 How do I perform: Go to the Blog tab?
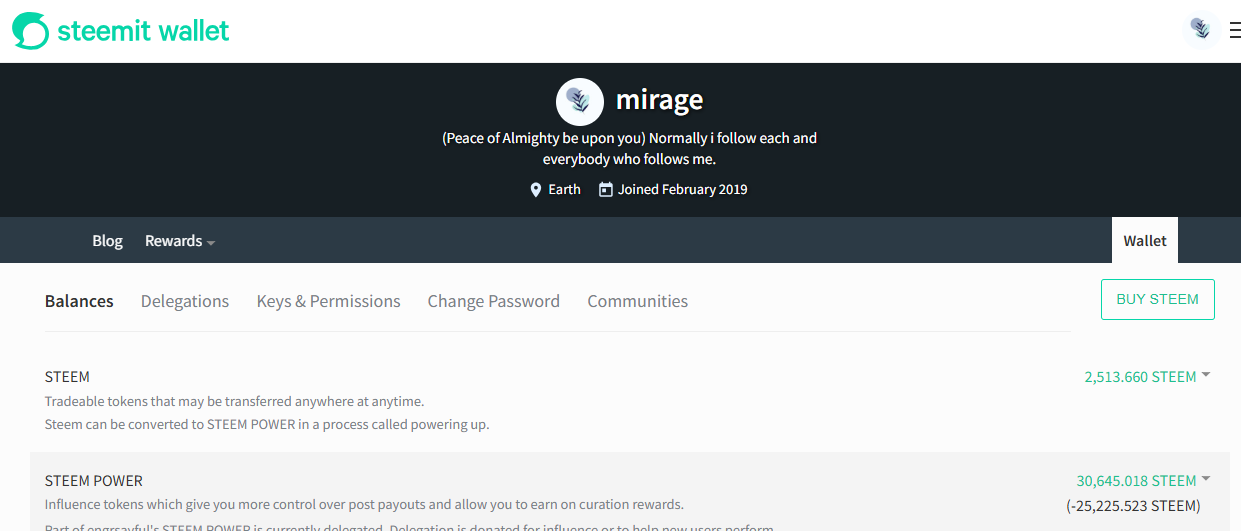point(107,241)
